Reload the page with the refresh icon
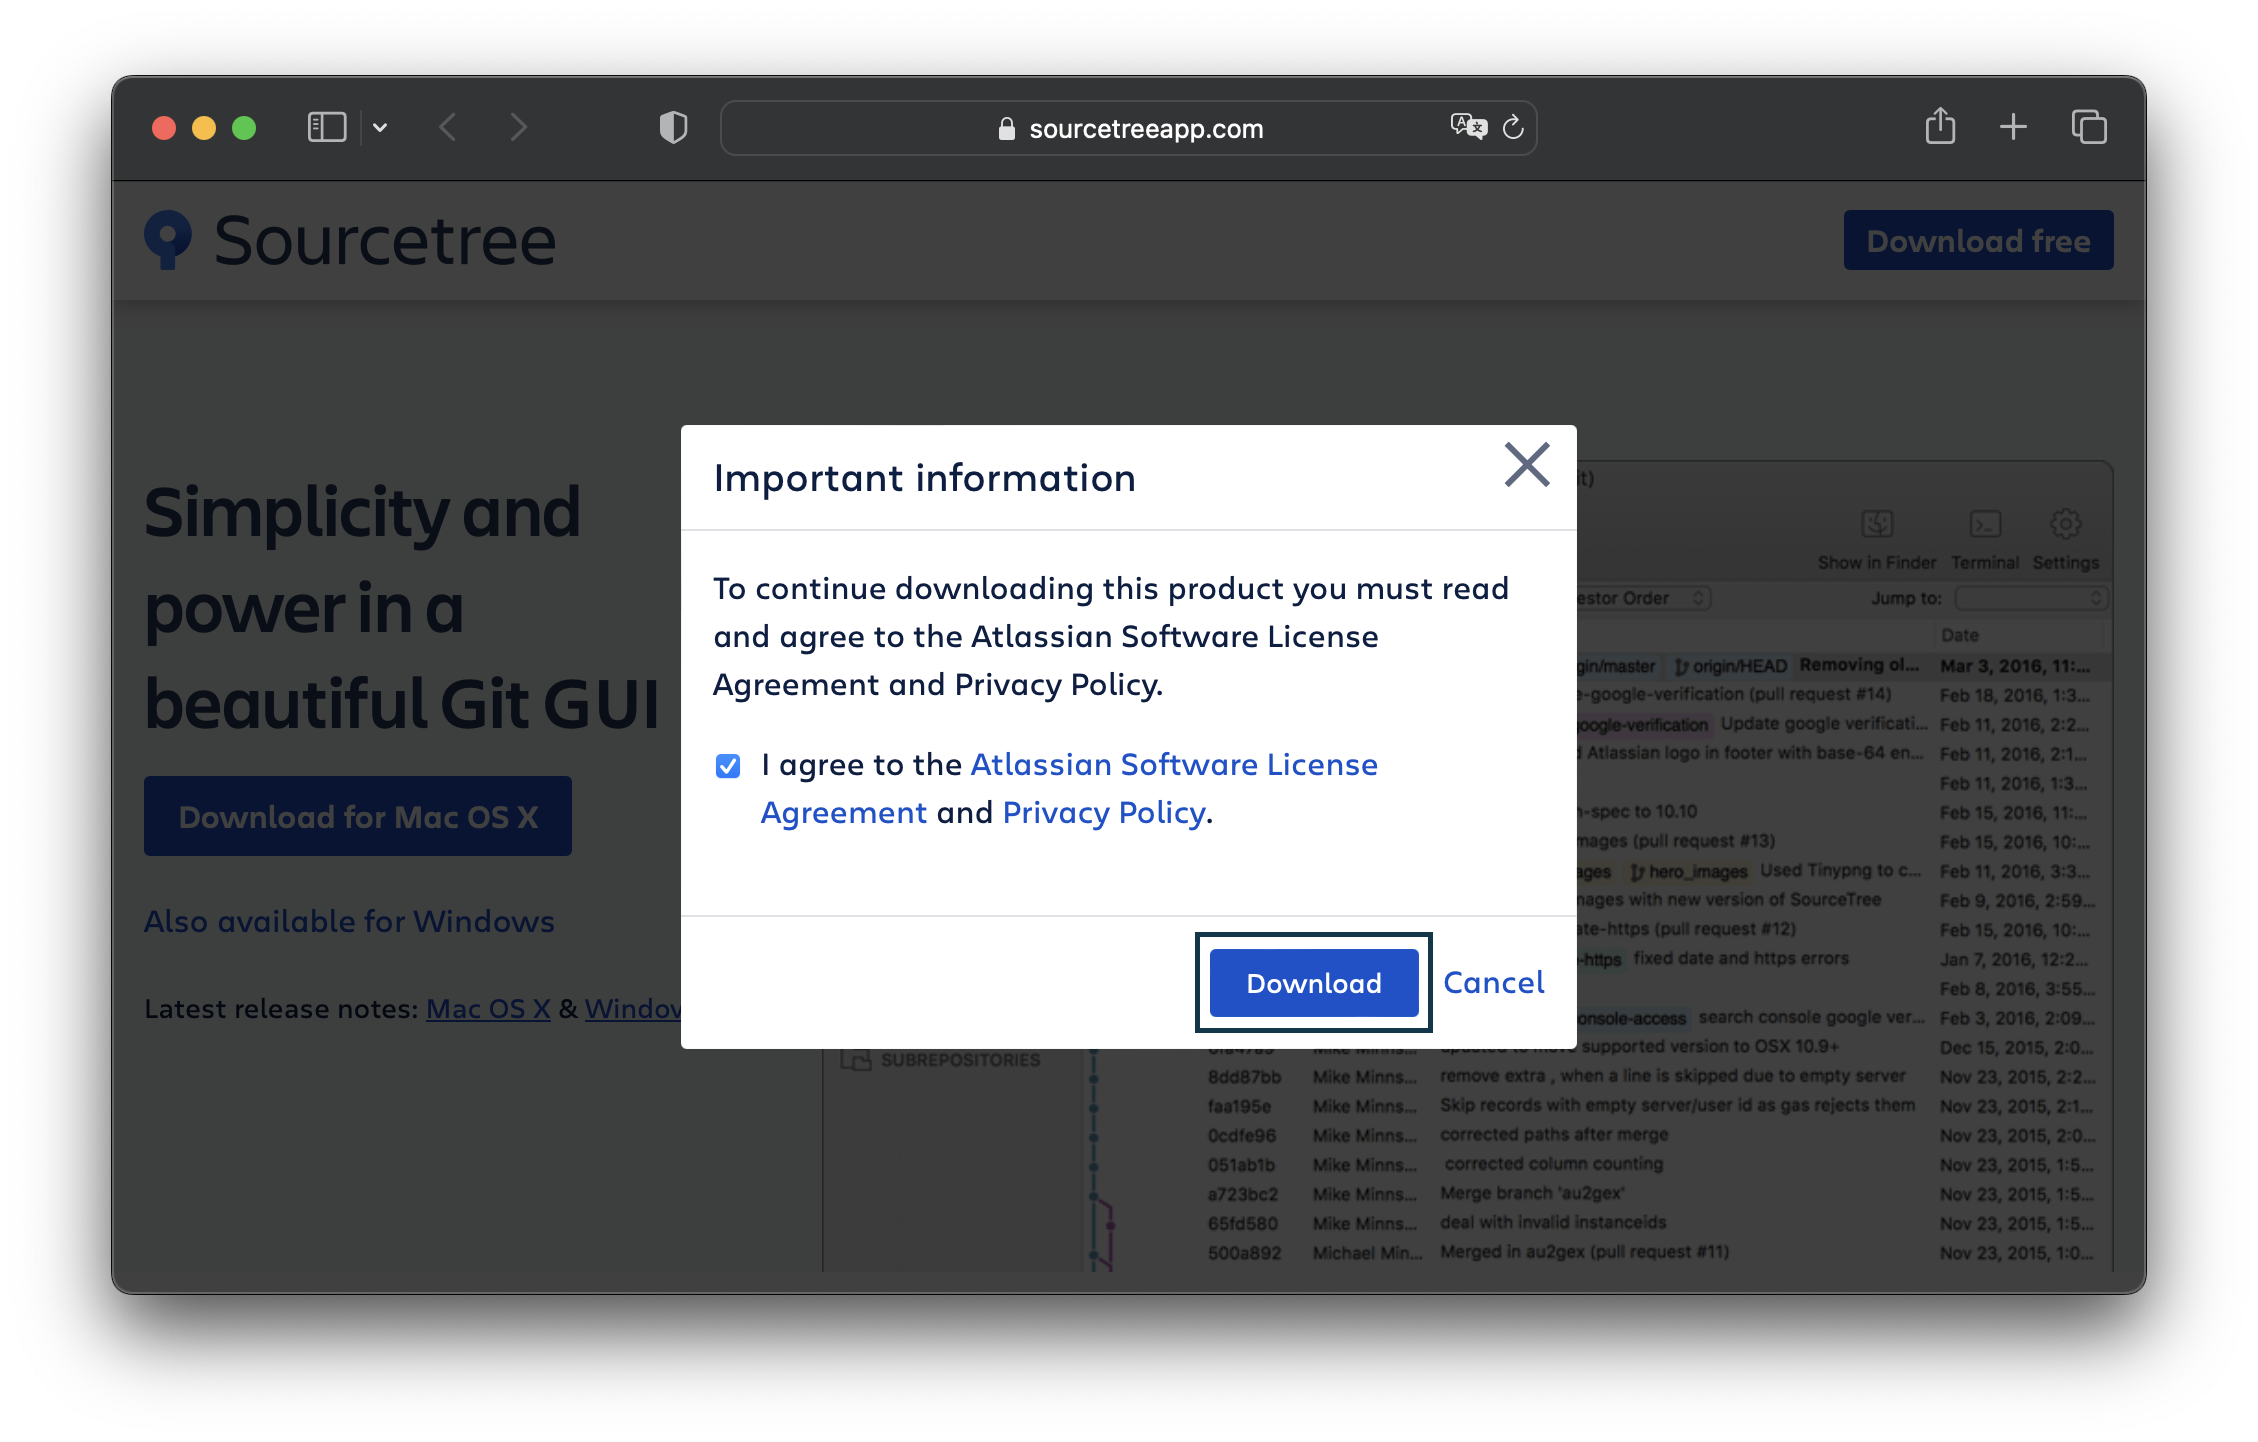This screenshot has height=1442, width=2258. coord(1513,128)
